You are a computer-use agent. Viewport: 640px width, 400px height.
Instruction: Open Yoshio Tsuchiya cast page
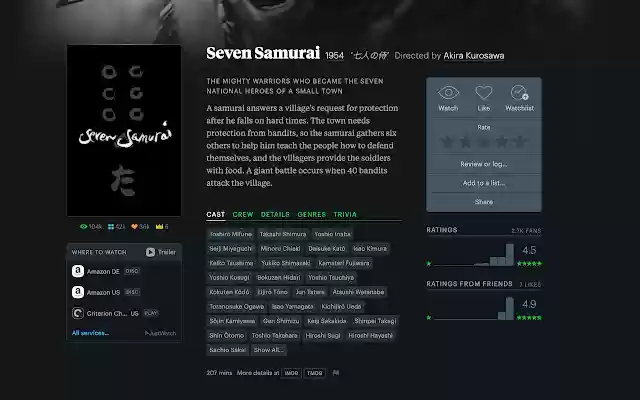331,278
